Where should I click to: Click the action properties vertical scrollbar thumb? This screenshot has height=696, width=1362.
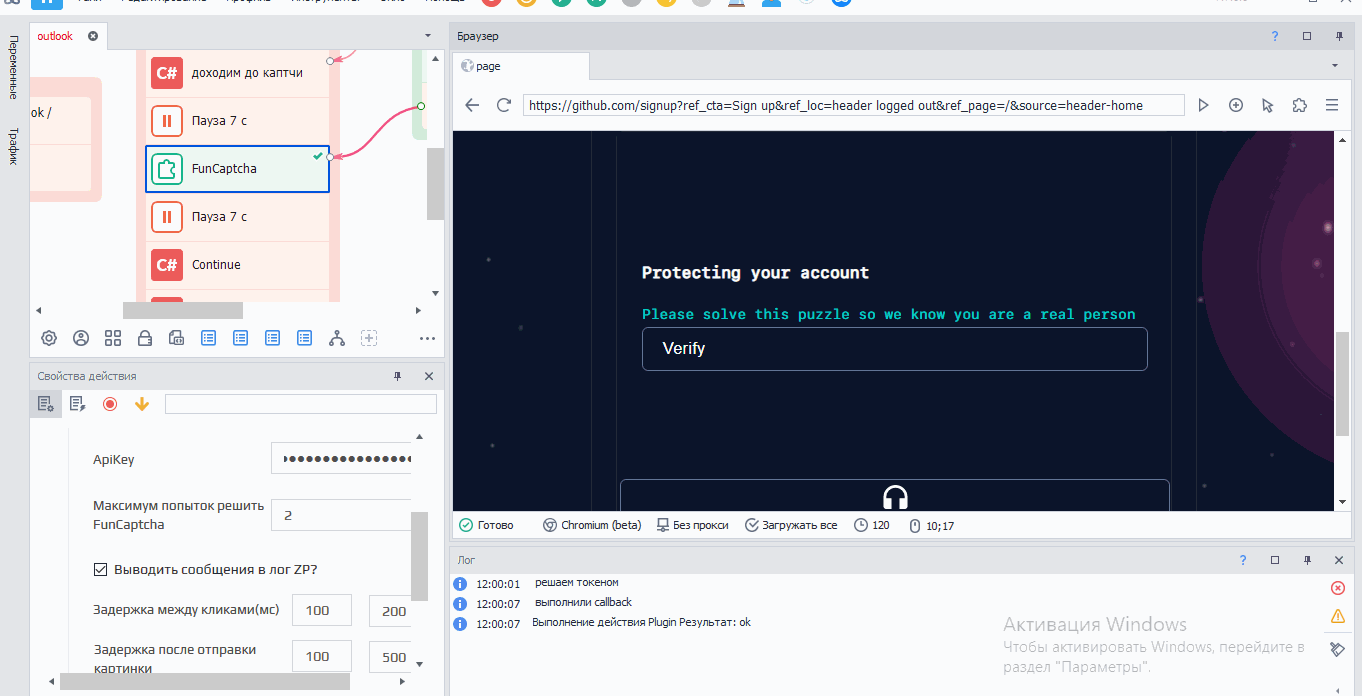click(x=420, y=556)
